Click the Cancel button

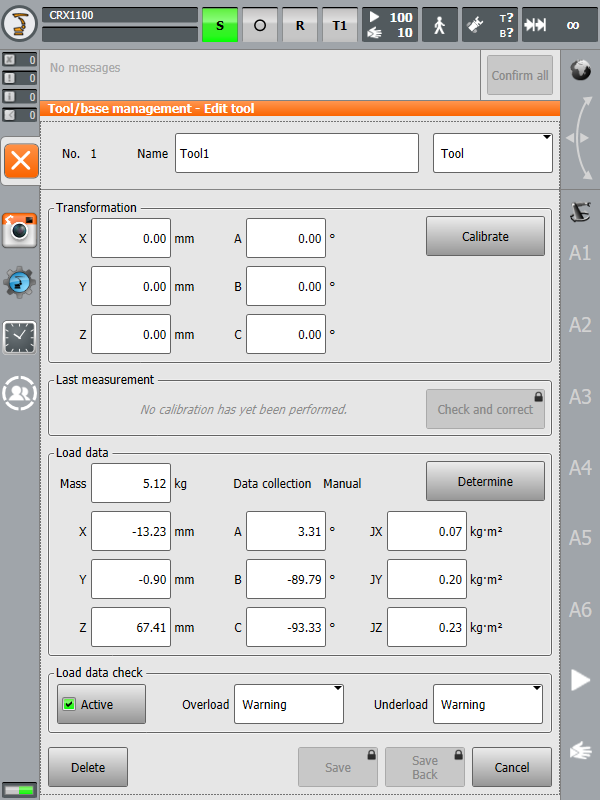512,767
